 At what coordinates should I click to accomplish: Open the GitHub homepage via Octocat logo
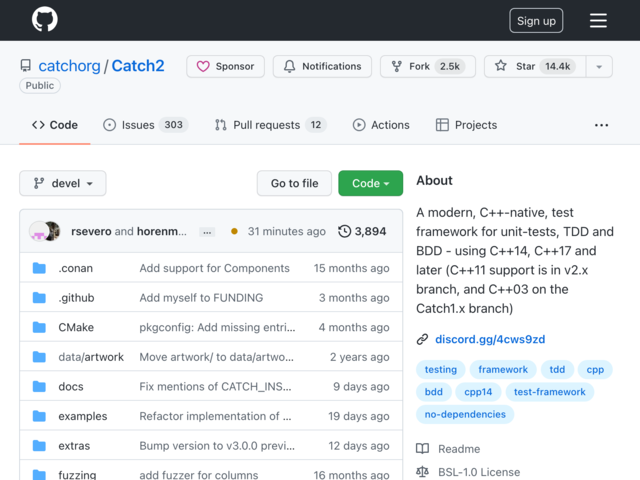coord(44,19)
